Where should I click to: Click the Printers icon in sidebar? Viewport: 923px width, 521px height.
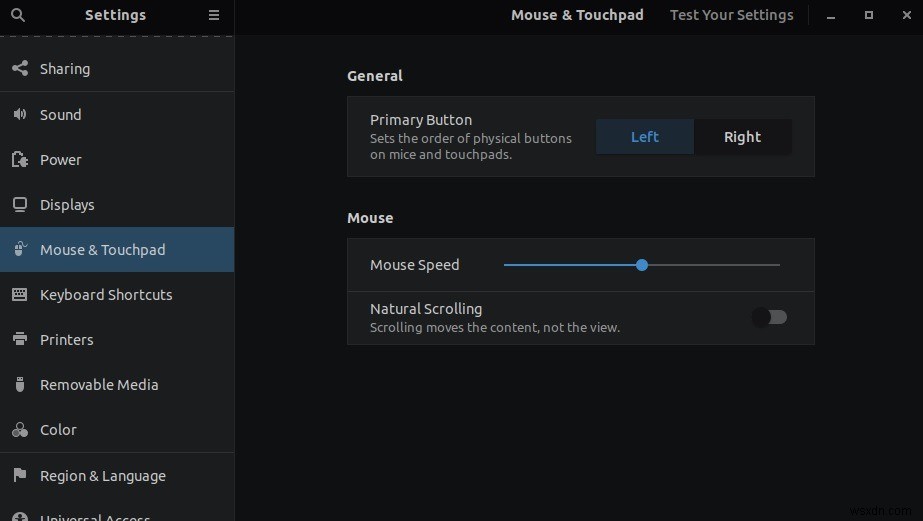[19, 340]
